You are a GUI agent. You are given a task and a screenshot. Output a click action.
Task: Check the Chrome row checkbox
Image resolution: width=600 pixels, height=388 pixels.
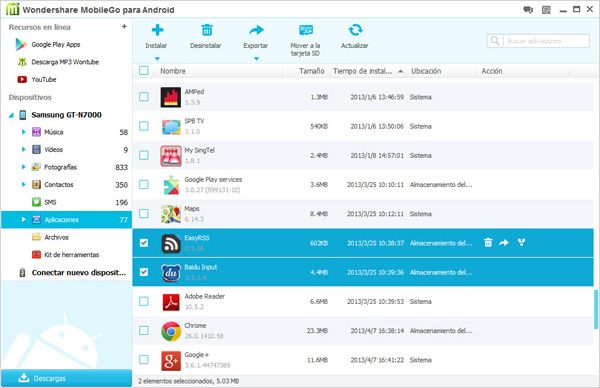(144, 330)
